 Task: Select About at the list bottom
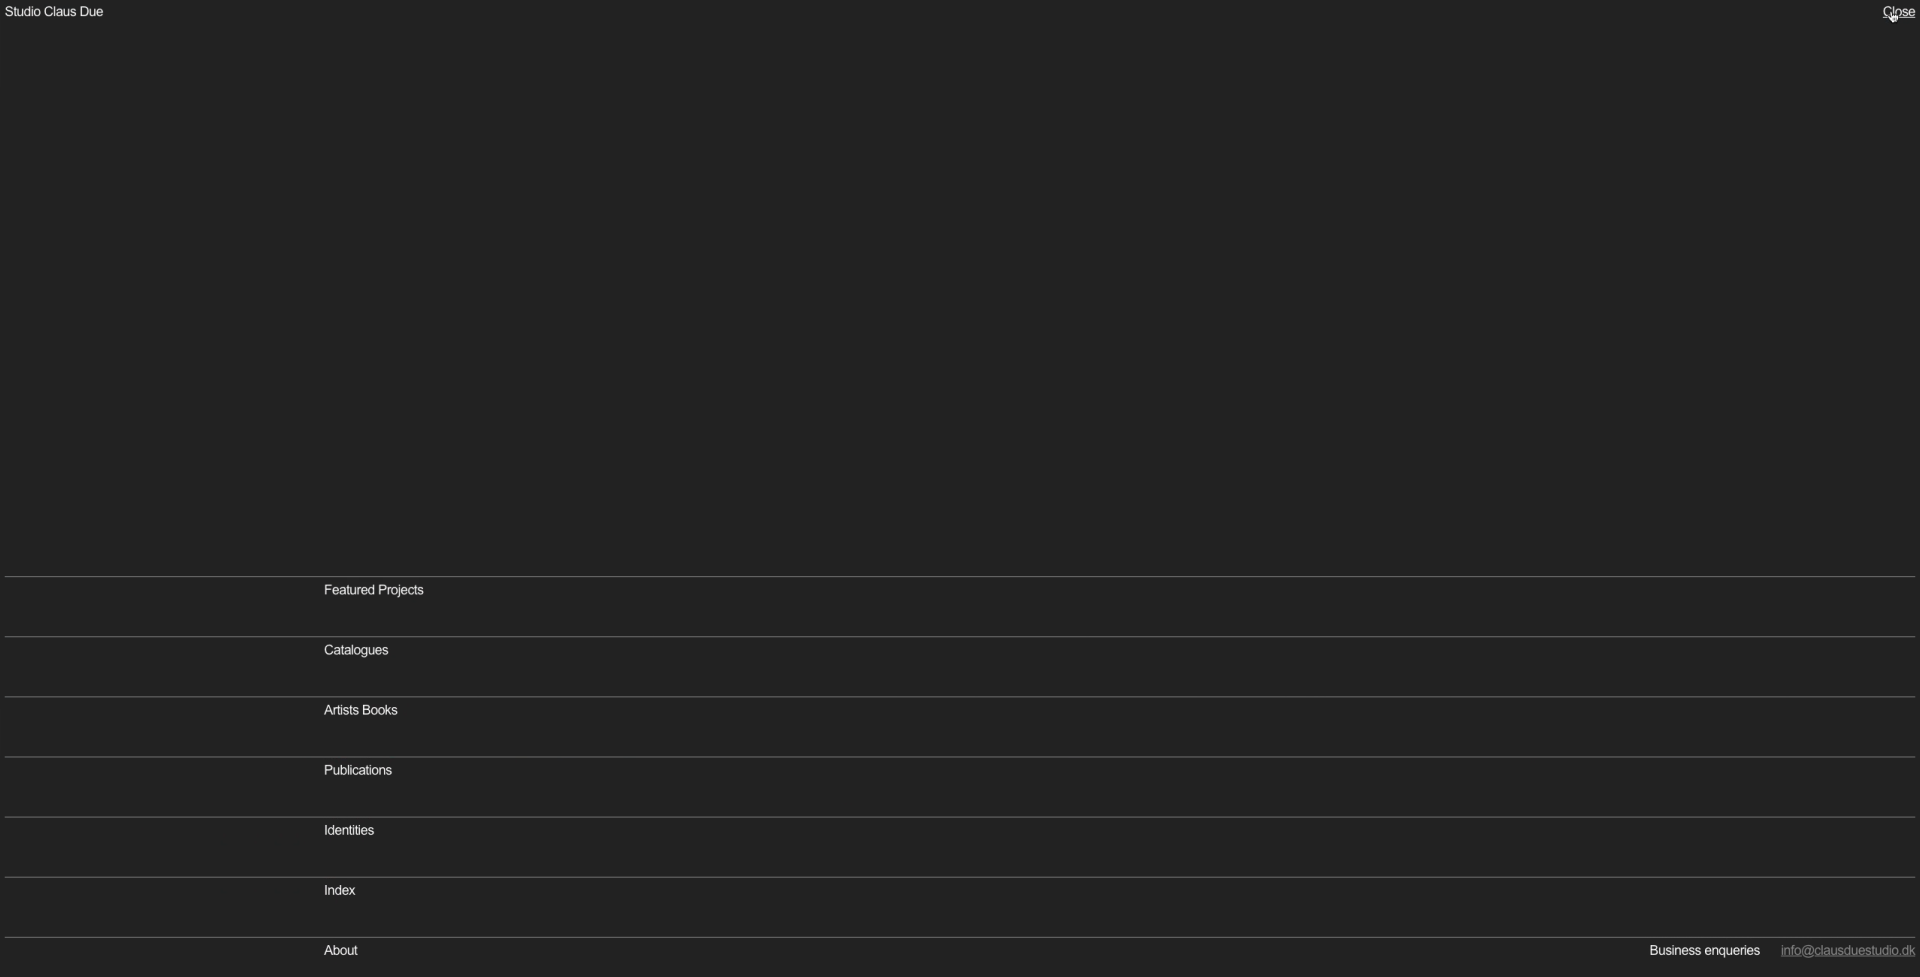(x=340, y=950)
